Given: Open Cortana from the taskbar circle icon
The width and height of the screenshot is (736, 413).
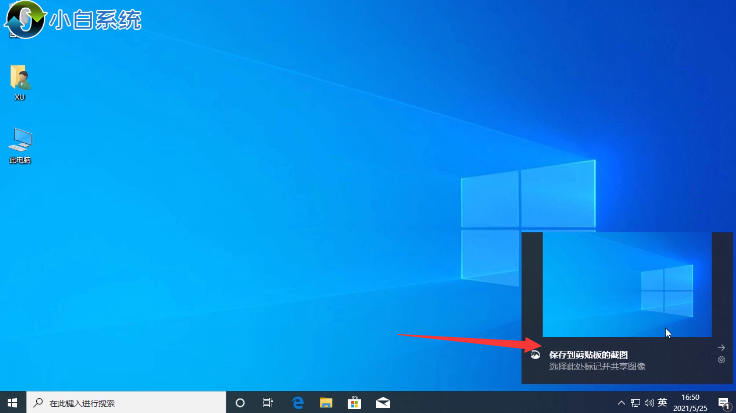Looking at the screenshot, I should pyautogui.click(x=240, y=402).
